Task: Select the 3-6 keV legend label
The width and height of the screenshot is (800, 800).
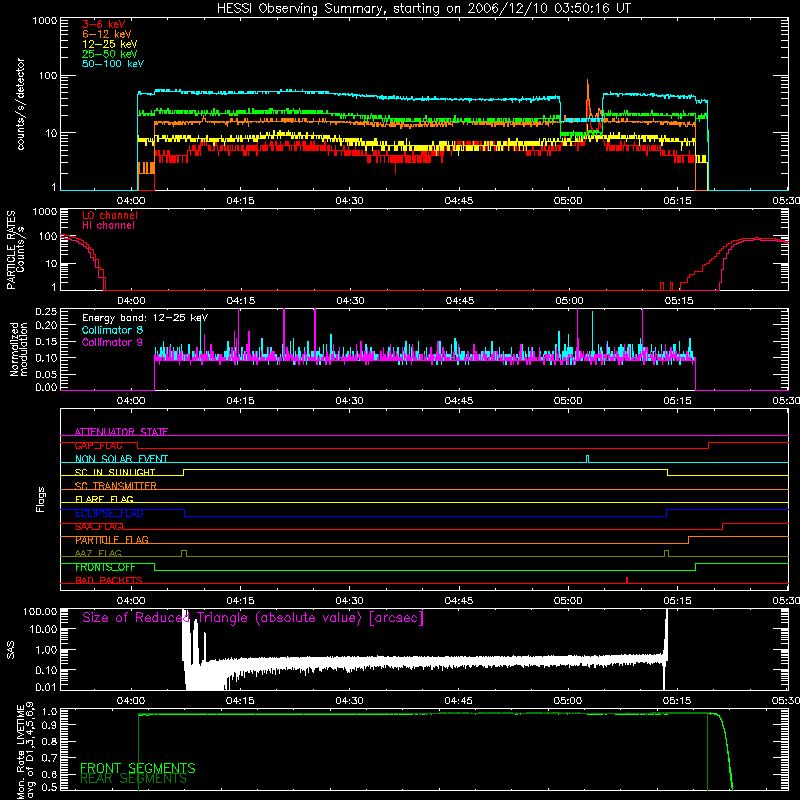Action: (104, 24)
